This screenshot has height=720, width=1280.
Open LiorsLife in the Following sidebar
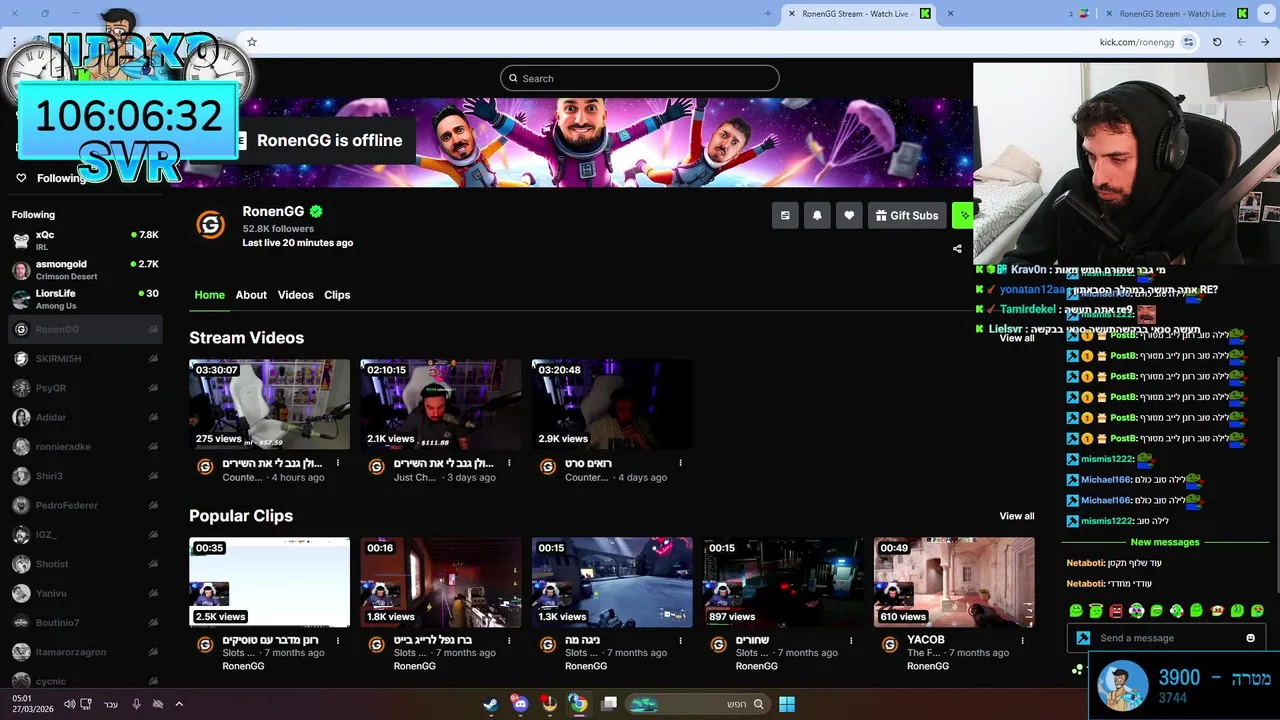[85, 299]
